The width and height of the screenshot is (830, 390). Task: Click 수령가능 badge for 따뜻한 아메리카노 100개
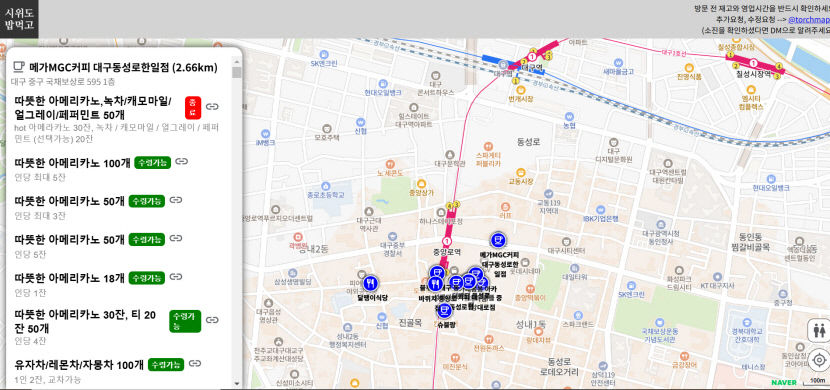coord(152,162)
